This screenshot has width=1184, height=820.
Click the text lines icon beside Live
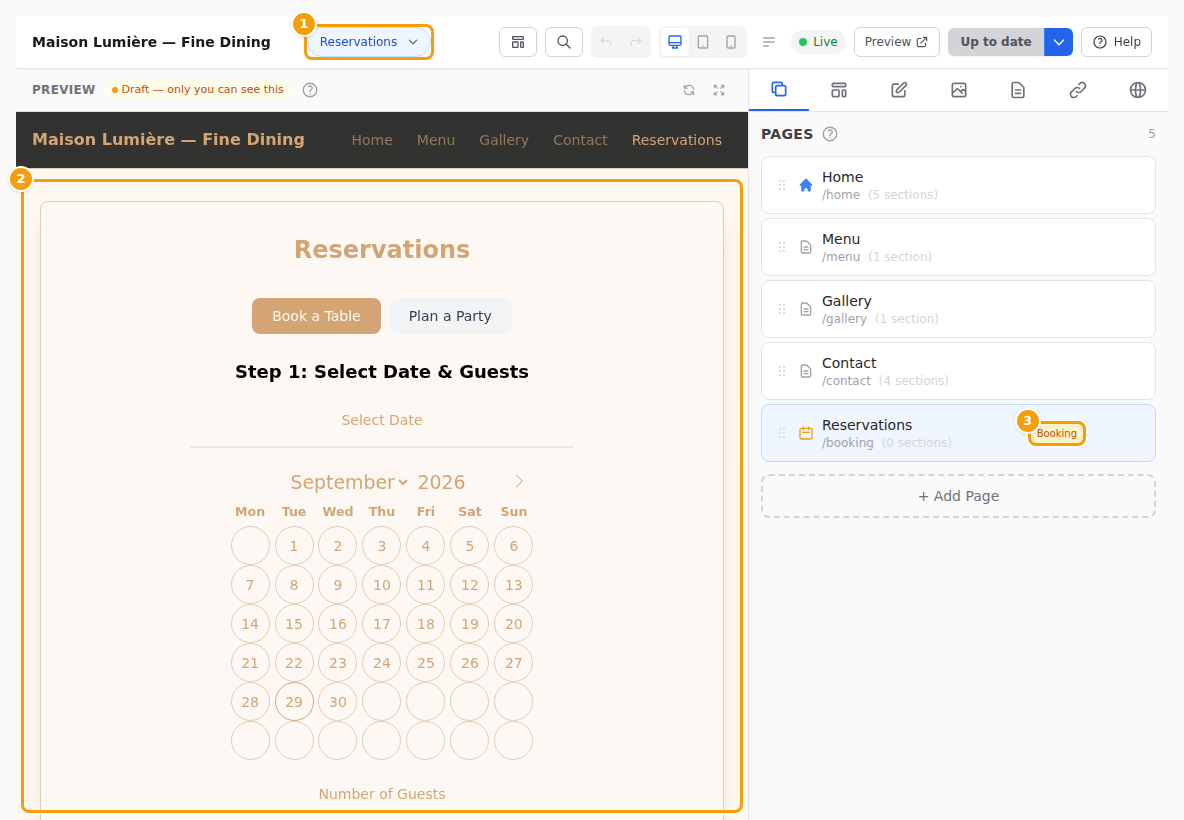click(x=769, y=42)
